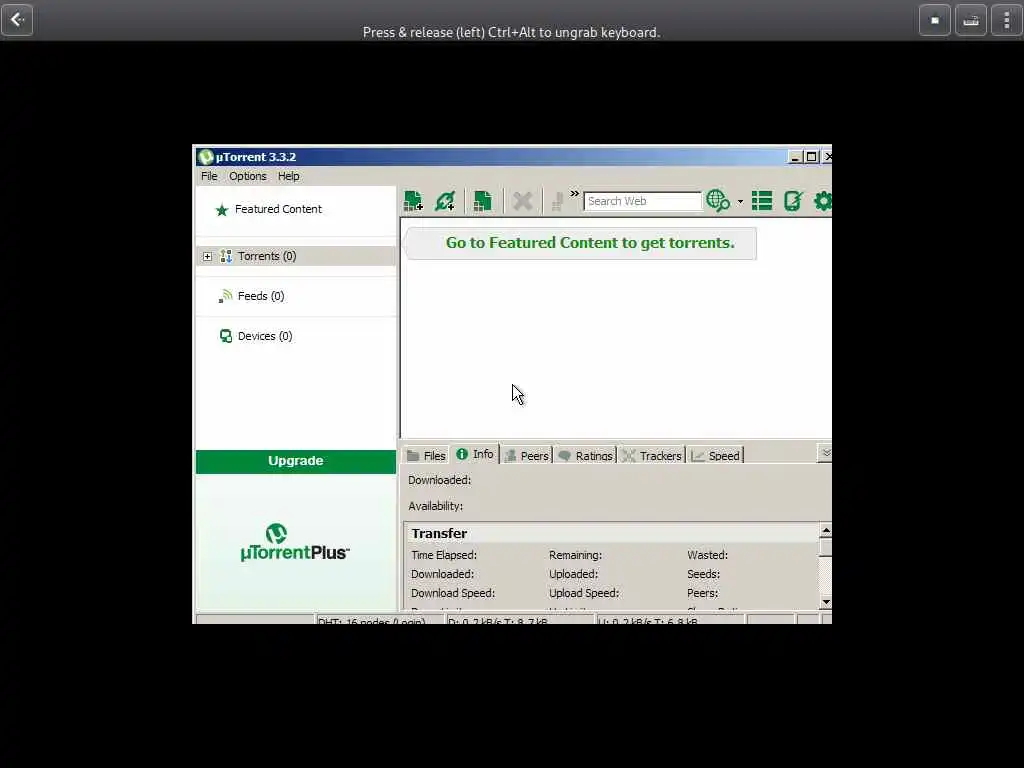Image resolution: width=1024 pixels, height=768 pixels.
Task: Switch to the Files tab
Action: coord(426,455)
